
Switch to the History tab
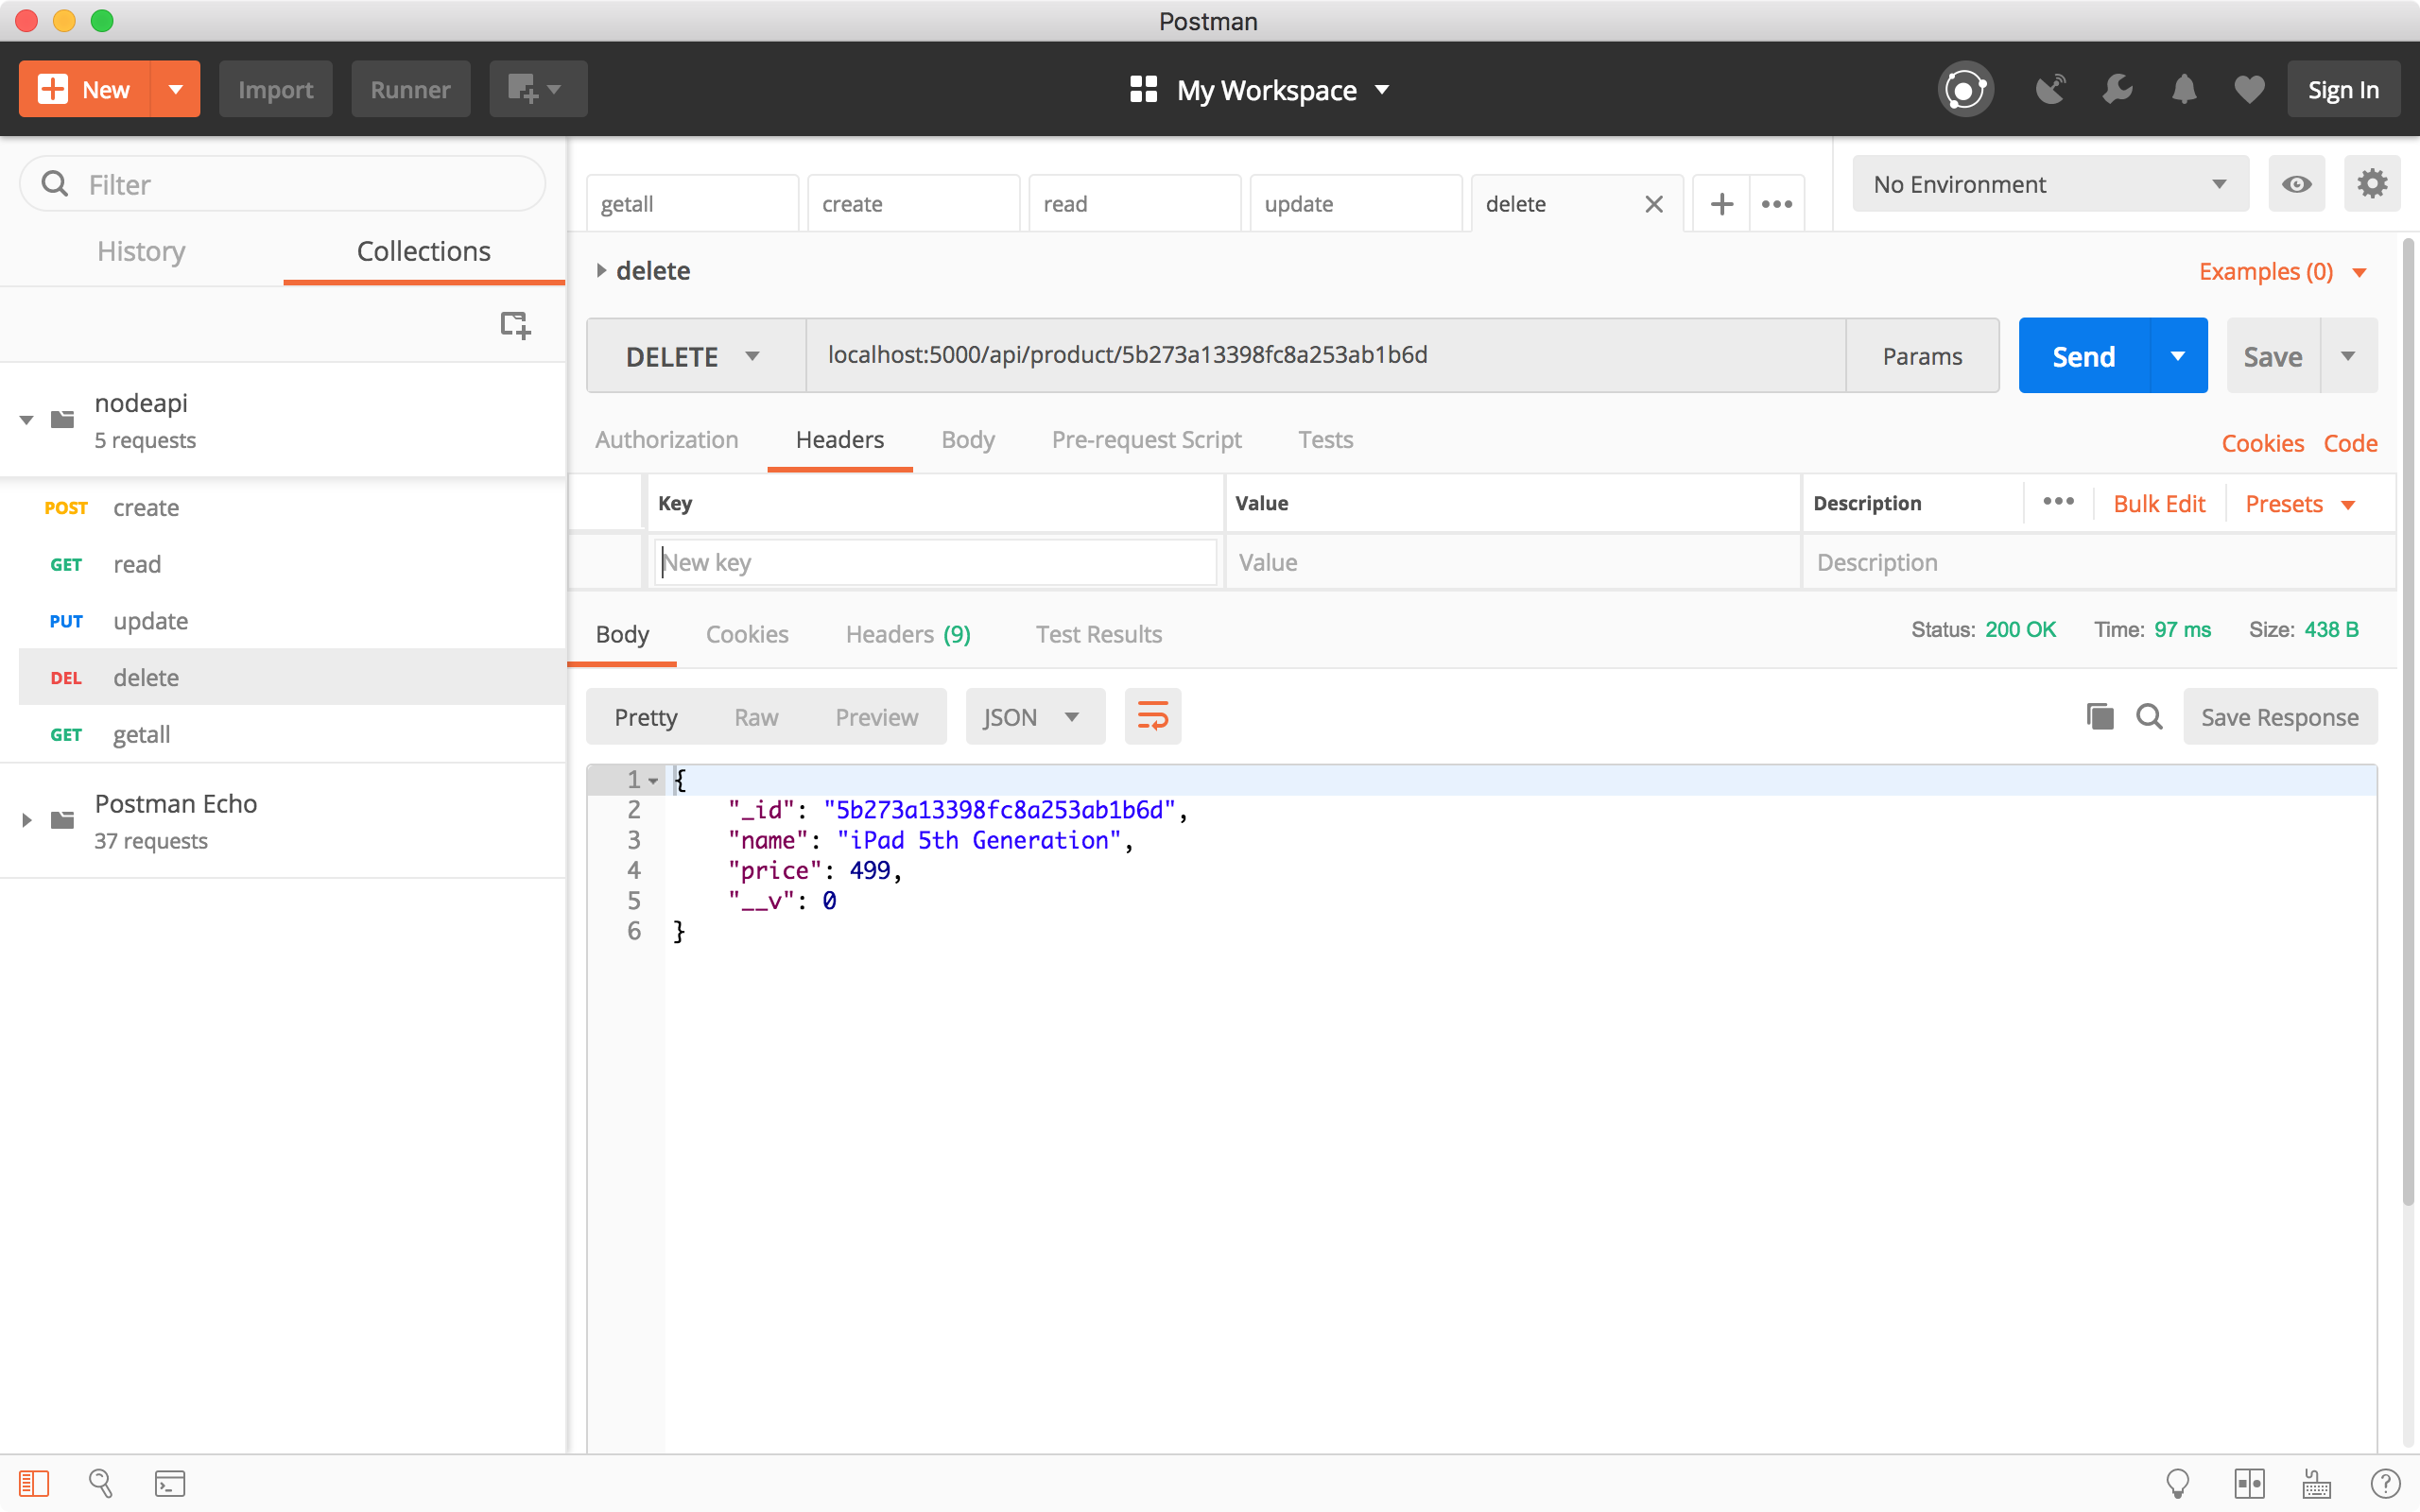coord(141,251)
